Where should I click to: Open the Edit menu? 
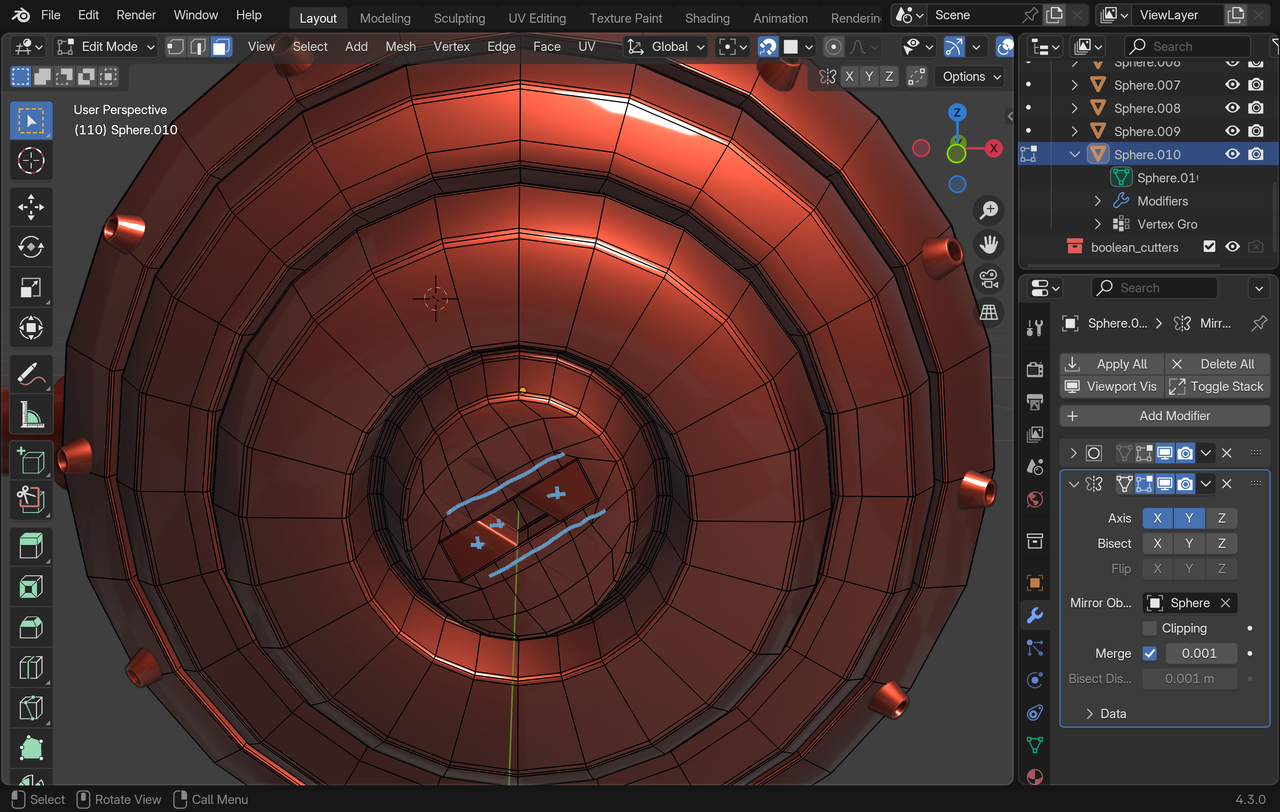(89, 15)
